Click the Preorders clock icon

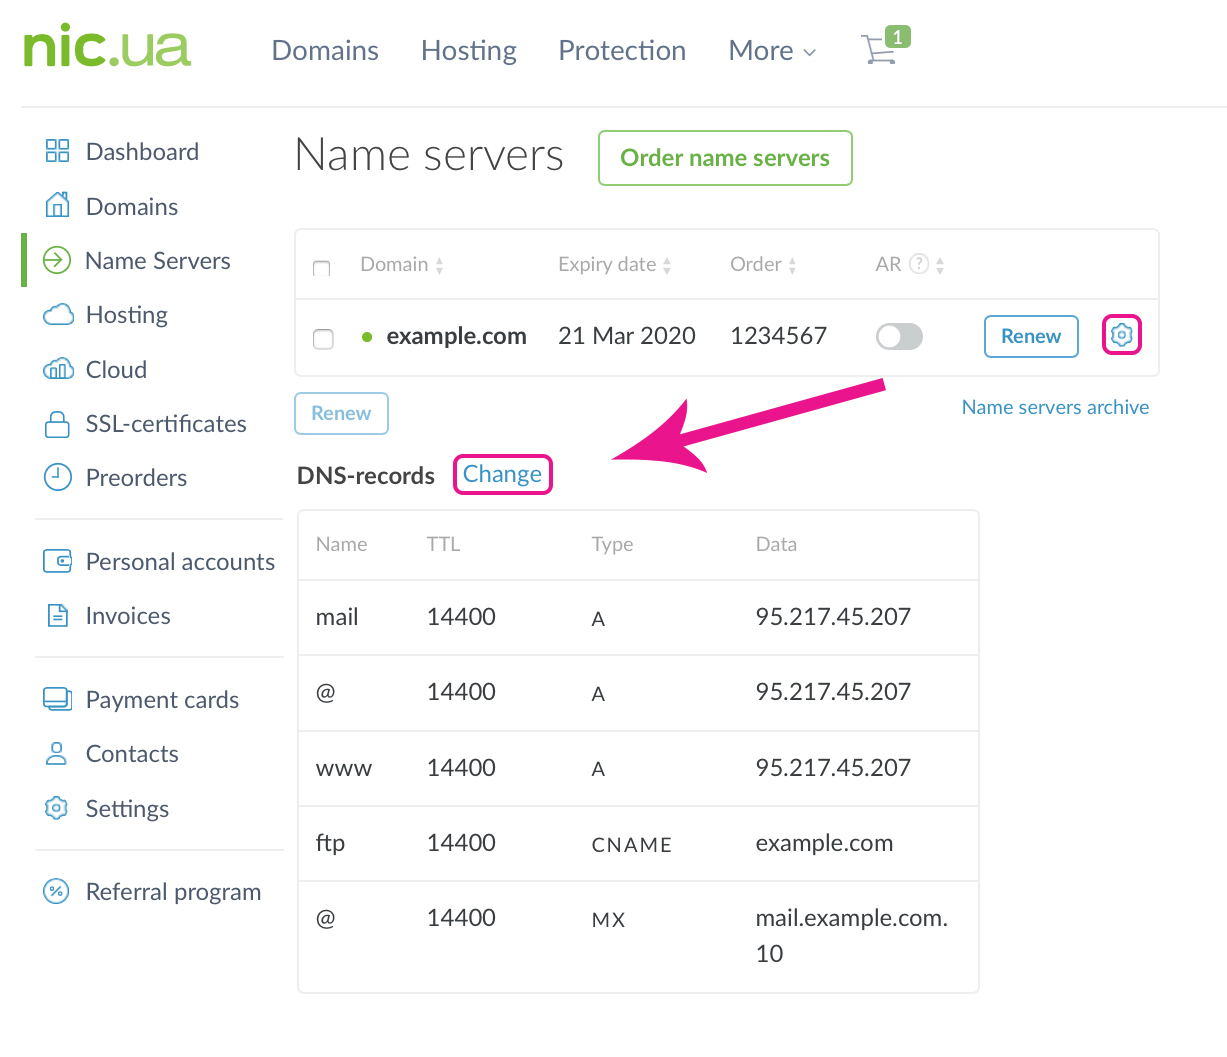(57, 478)
